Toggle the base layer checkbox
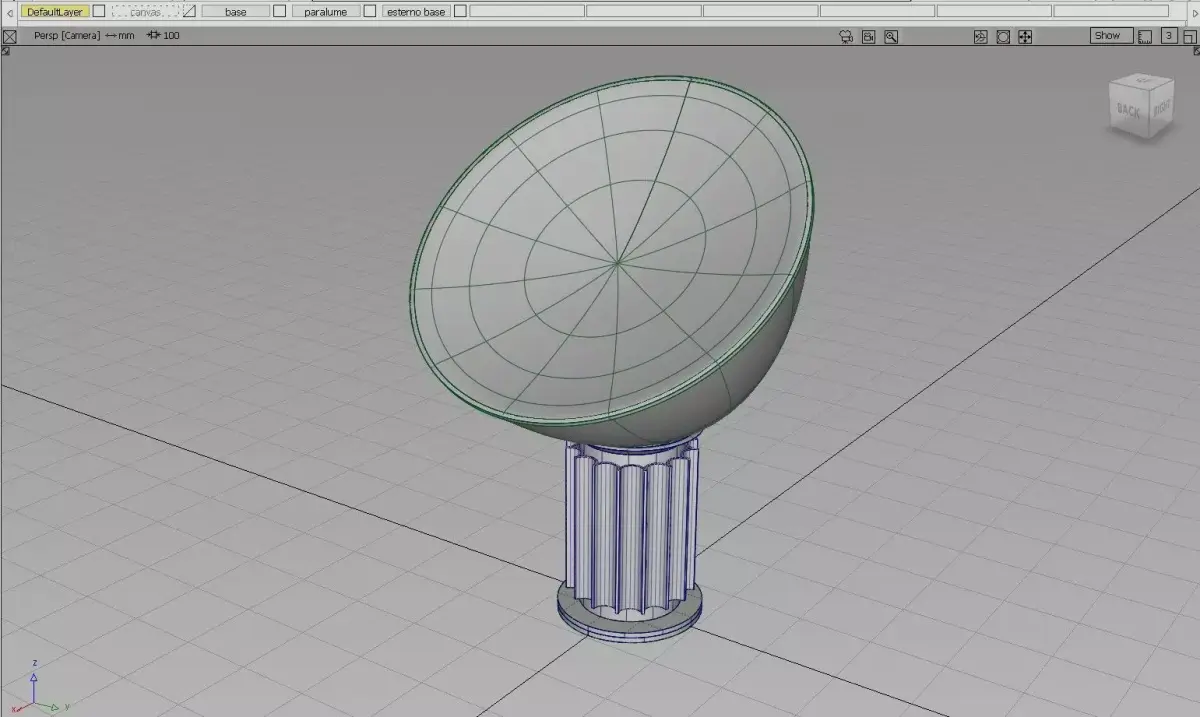Screen dimensions: 1200x717 coord(280,12)
